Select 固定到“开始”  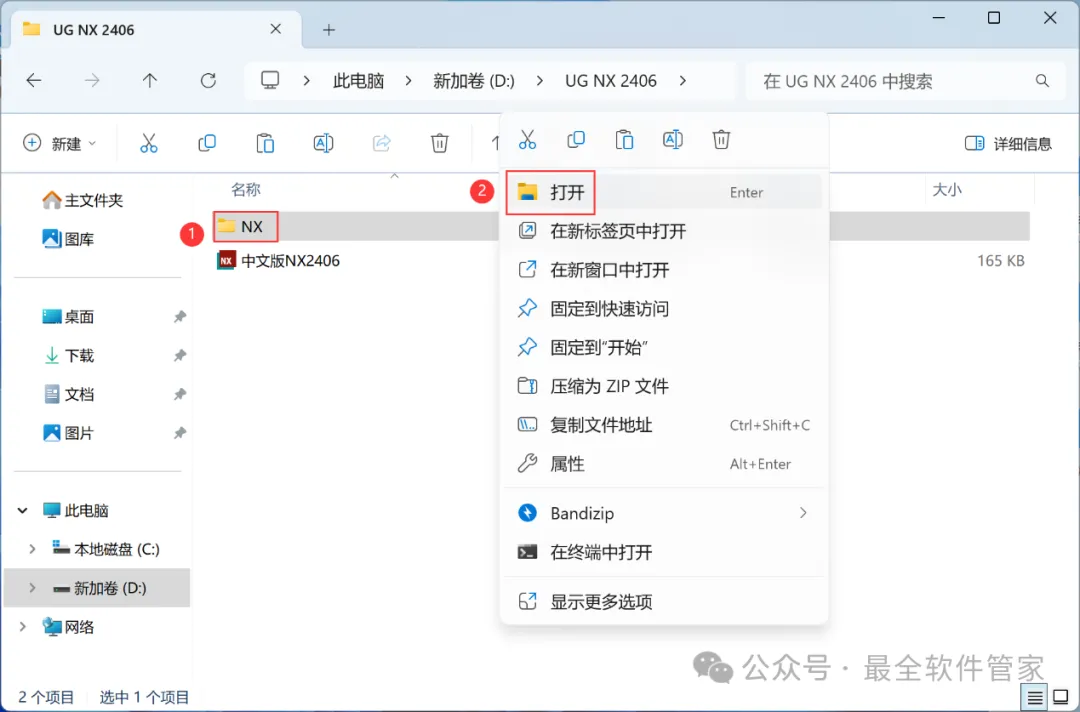(664, 347)
